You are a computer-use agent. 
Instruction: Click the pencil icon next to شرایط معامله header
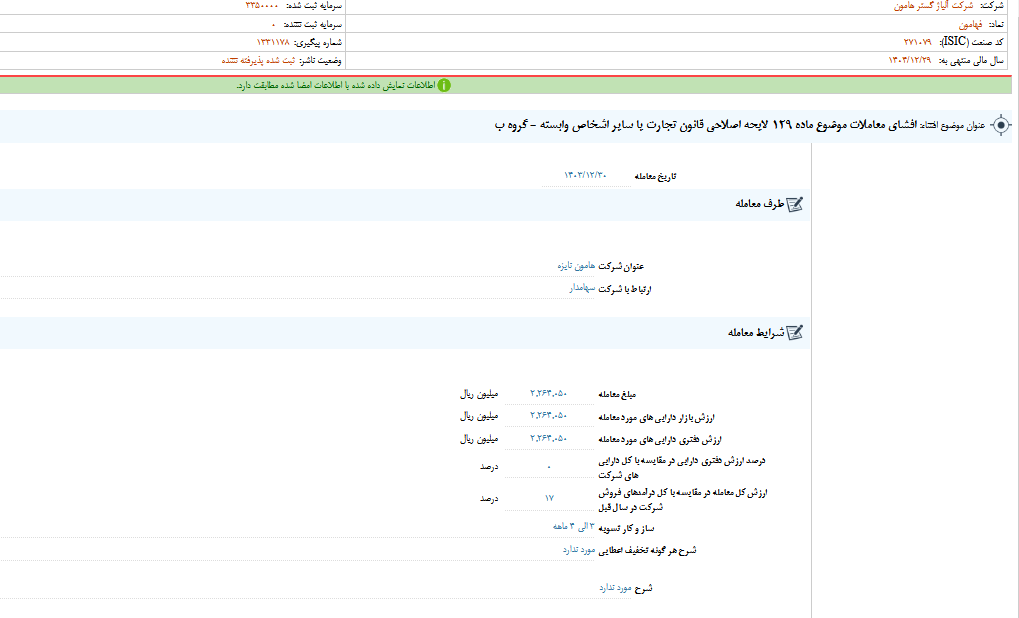[797, 333]
